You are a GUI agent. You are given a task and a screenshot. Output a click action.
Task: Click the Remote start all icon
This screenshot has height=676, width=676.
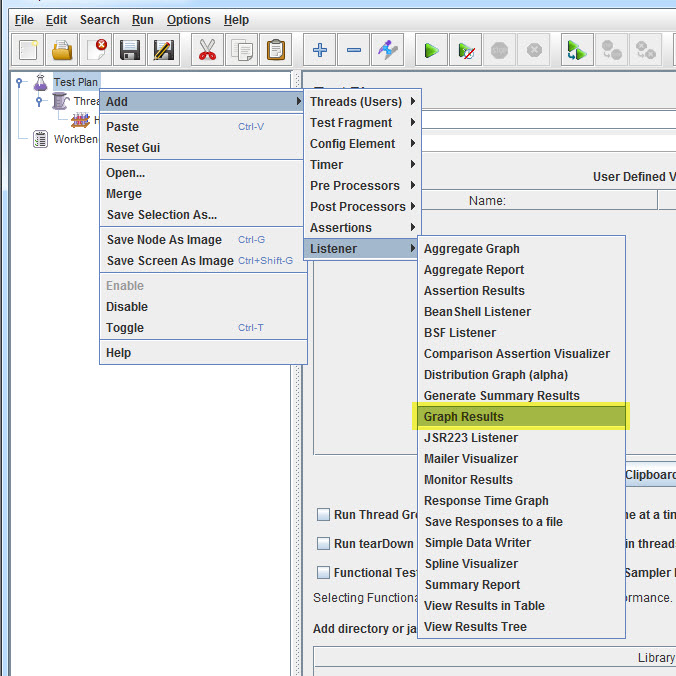(x=577, y=50)
